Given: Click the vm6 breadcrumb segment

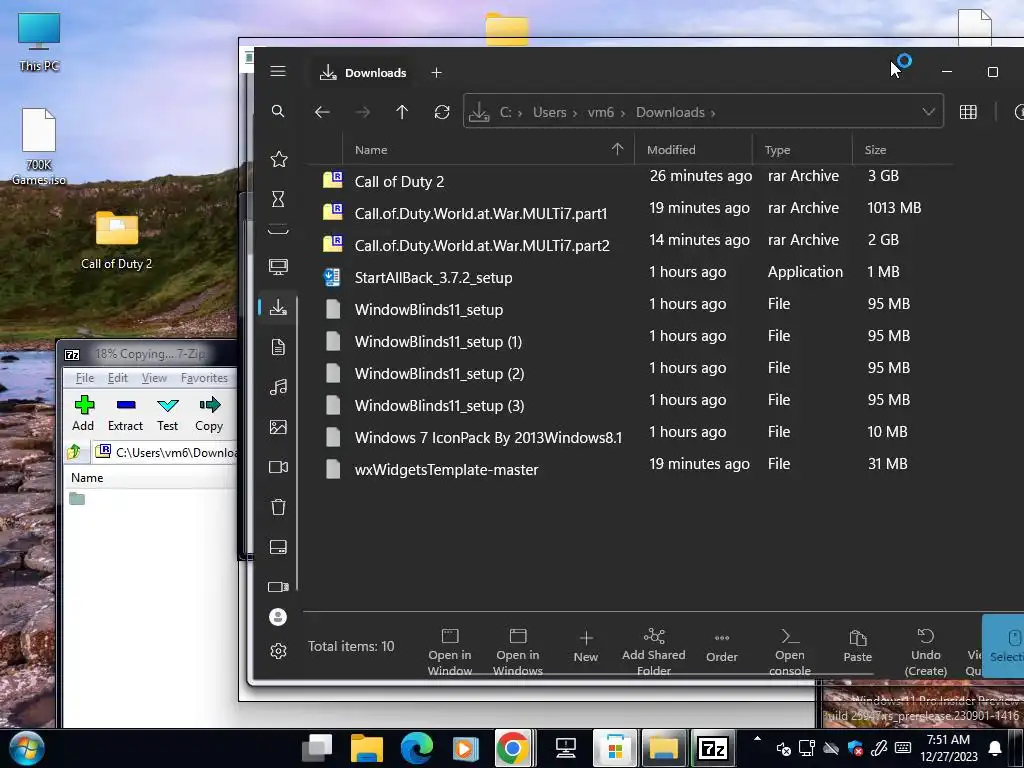Looking at the screenshot, I should (x=600, y=112).
